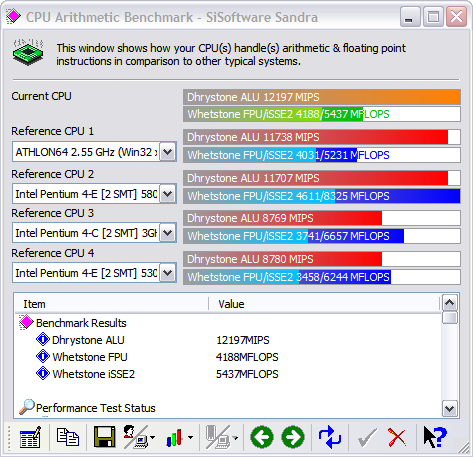Click the Benchmark Results diamond tree icon
The height and width of the screenshot is (457, 473).
tap(26, 322)
